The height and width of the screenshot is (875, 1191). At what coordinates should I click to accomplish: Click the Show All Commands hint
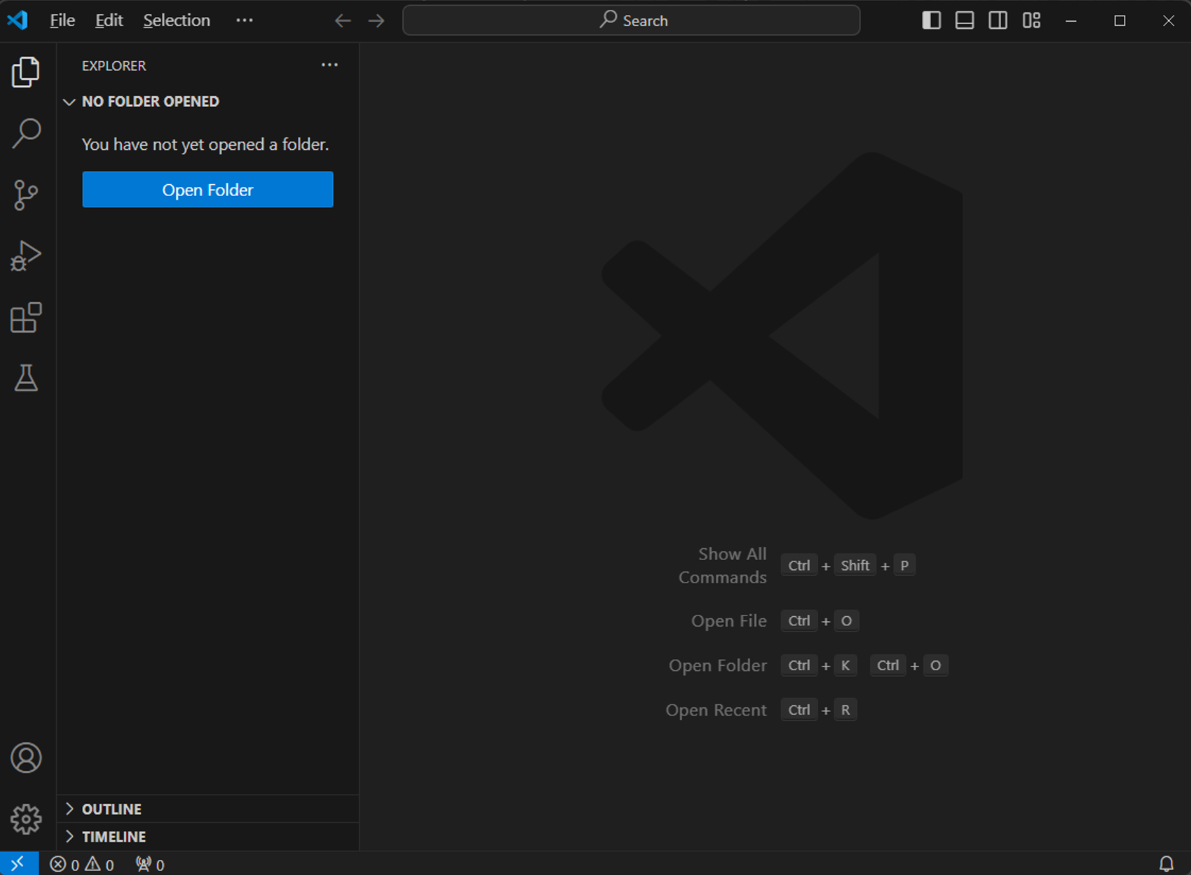(722, 565)
